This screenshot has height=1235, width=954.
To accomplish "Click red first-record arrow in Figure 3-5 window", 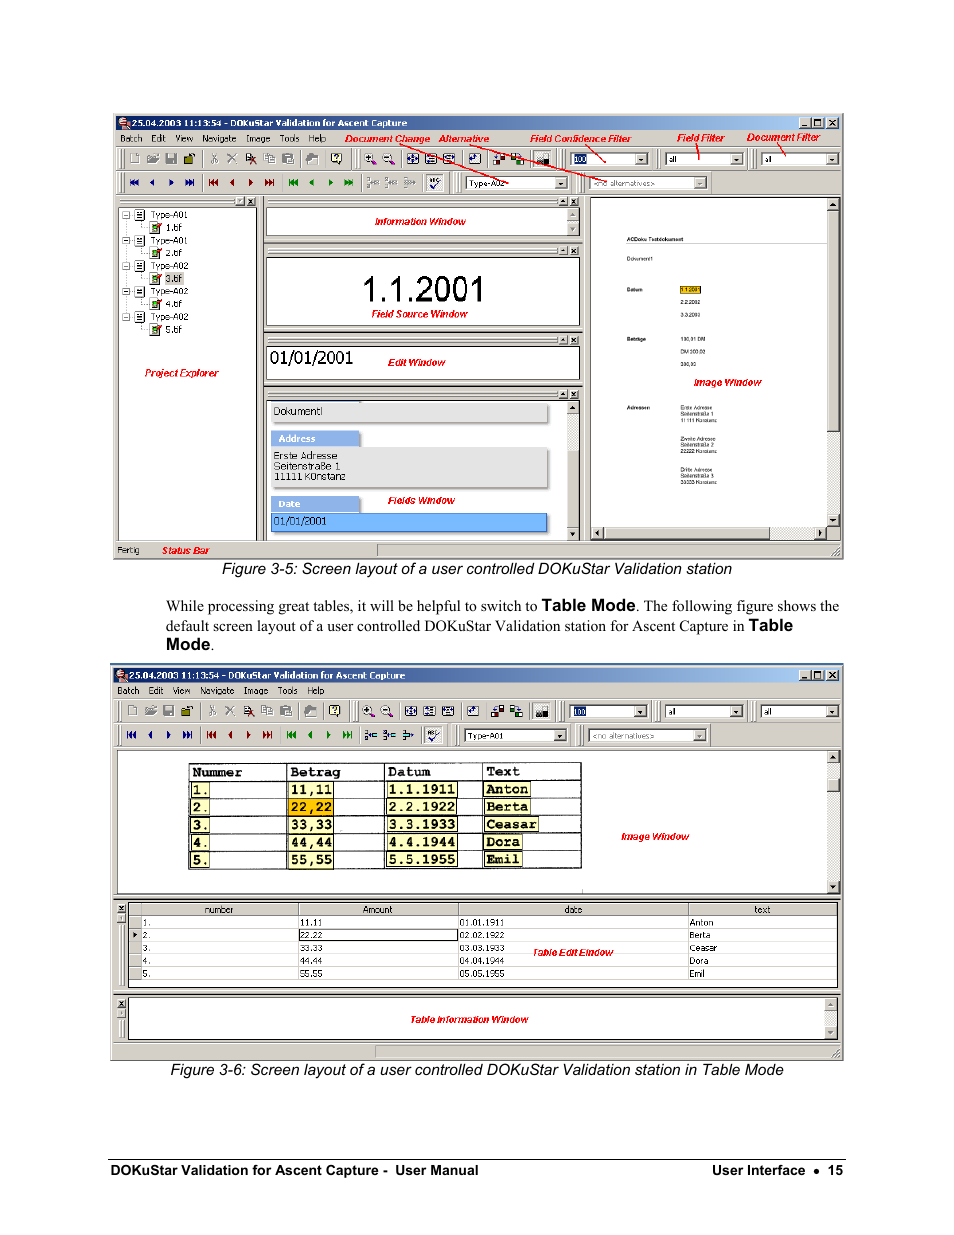I will tap(213, 183).
